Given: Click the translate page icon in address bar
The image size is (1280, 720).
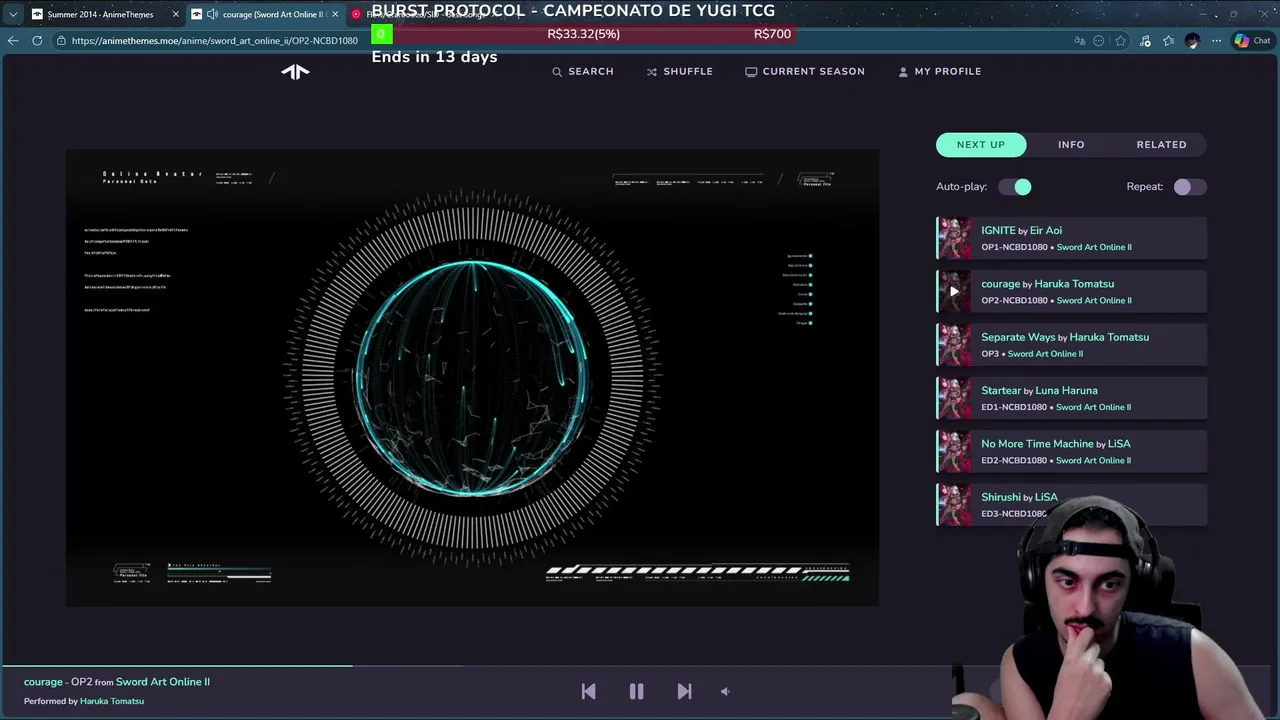Looking at the screenshot, I should (1080, 41).
